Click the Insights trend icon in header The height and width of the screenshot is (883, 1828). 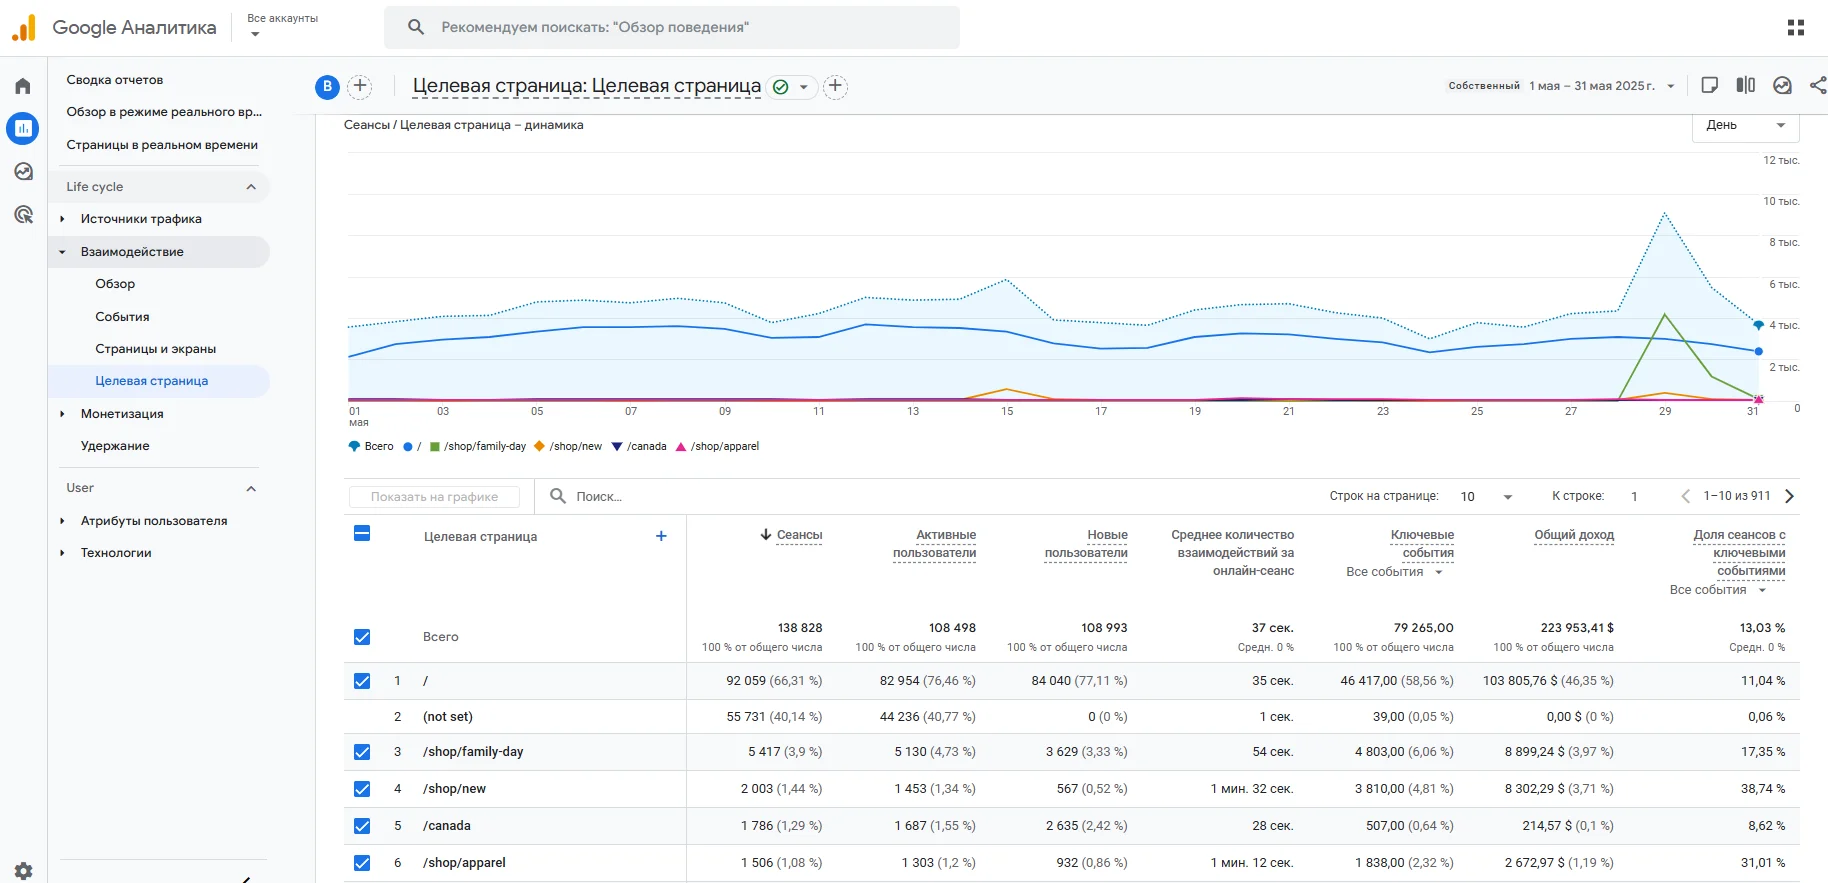[x=1782, y=86]
